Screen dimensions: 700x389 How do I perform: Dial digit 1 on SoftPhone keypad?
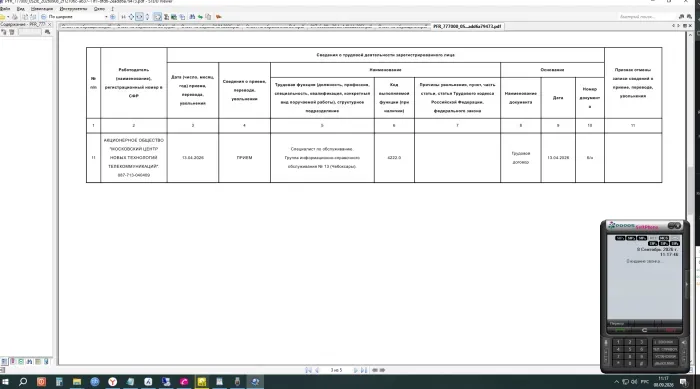pyautogui.click(x=618, y=342)
